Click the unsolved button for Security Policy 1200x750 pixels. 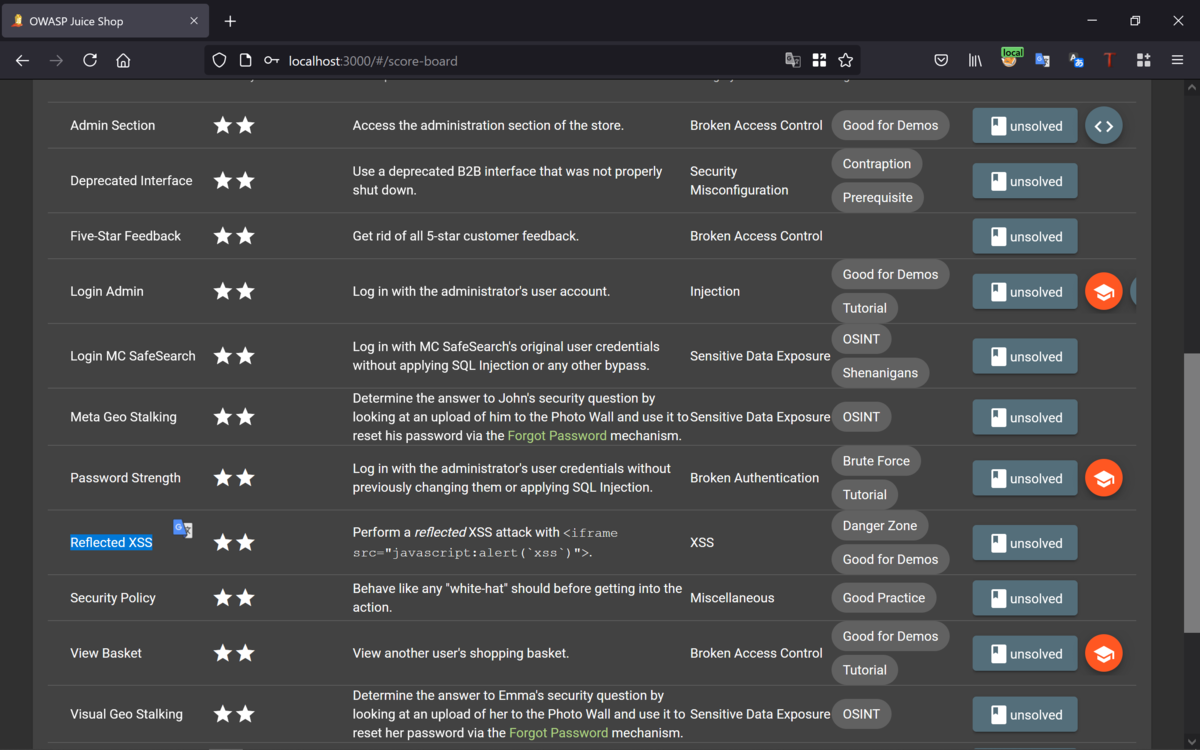coord(1025,598)
